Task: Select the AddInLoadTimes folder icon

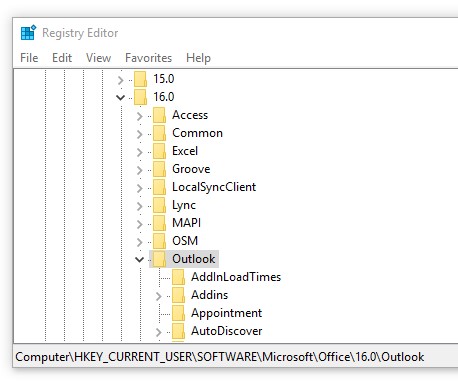Action: [x=179, y=277]
